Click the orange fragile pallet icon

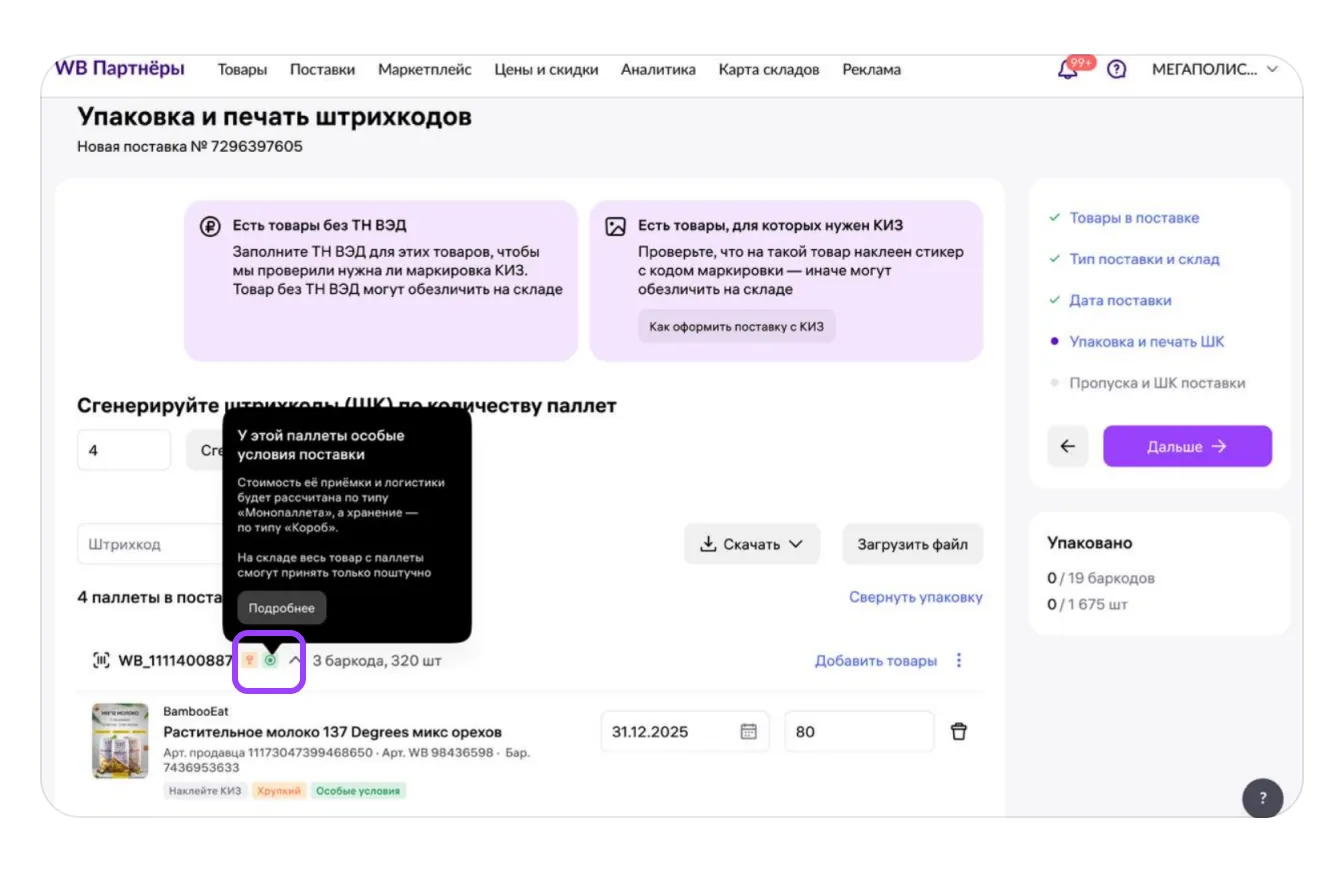coord(250,661)
